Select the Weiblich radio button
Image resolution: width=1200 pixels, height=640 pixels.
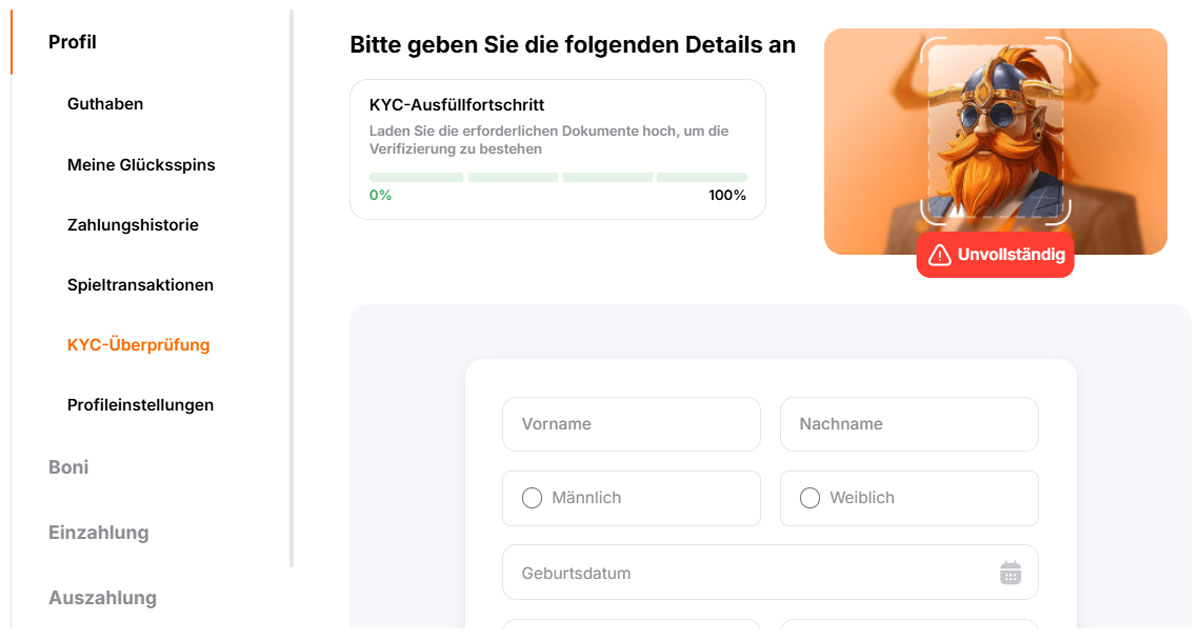click(810, 498)
